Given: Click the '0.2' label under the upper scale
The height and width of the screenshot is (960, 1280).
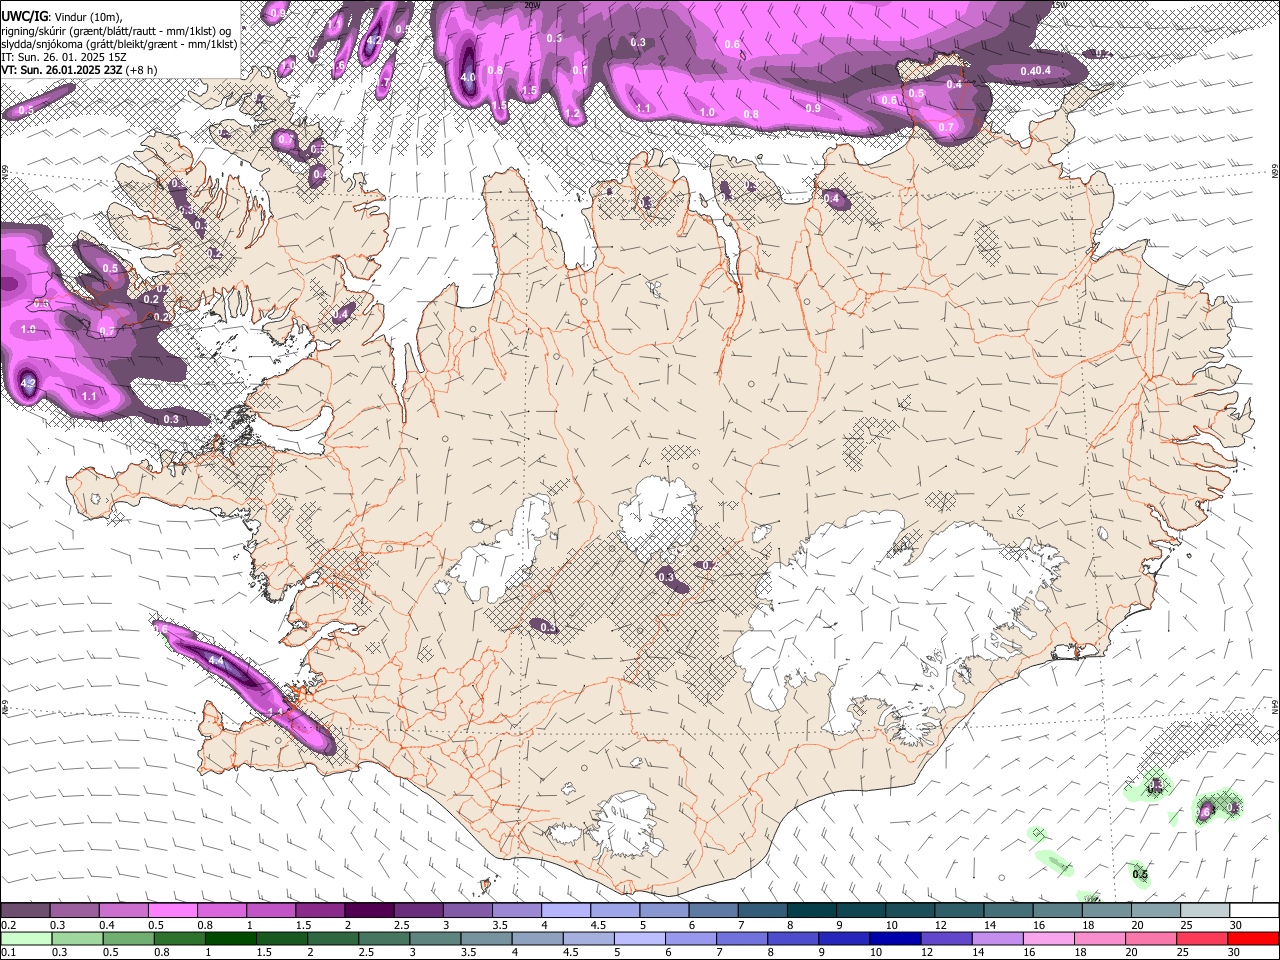Looking at the screenshot, I should (9, 925).
